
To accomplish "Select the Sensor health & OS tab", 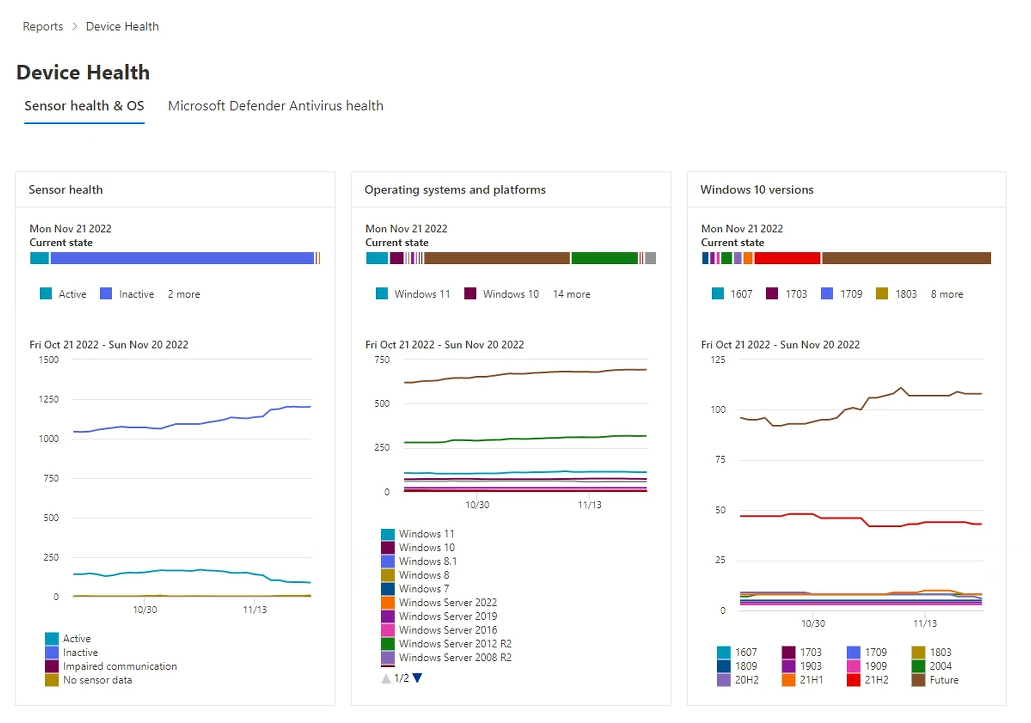I will point(84,106).
